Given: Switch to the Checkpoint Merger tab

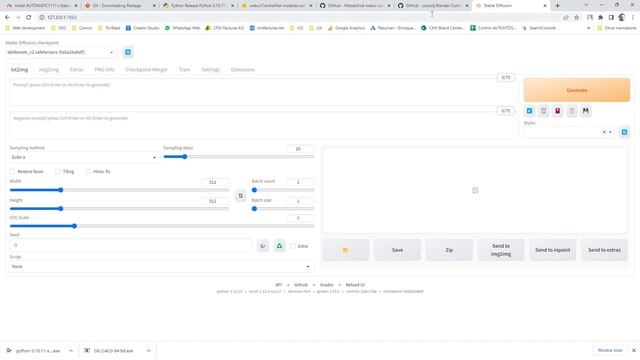Looking at the screenshot, I should pyautogui.click(x=146, y=70).
